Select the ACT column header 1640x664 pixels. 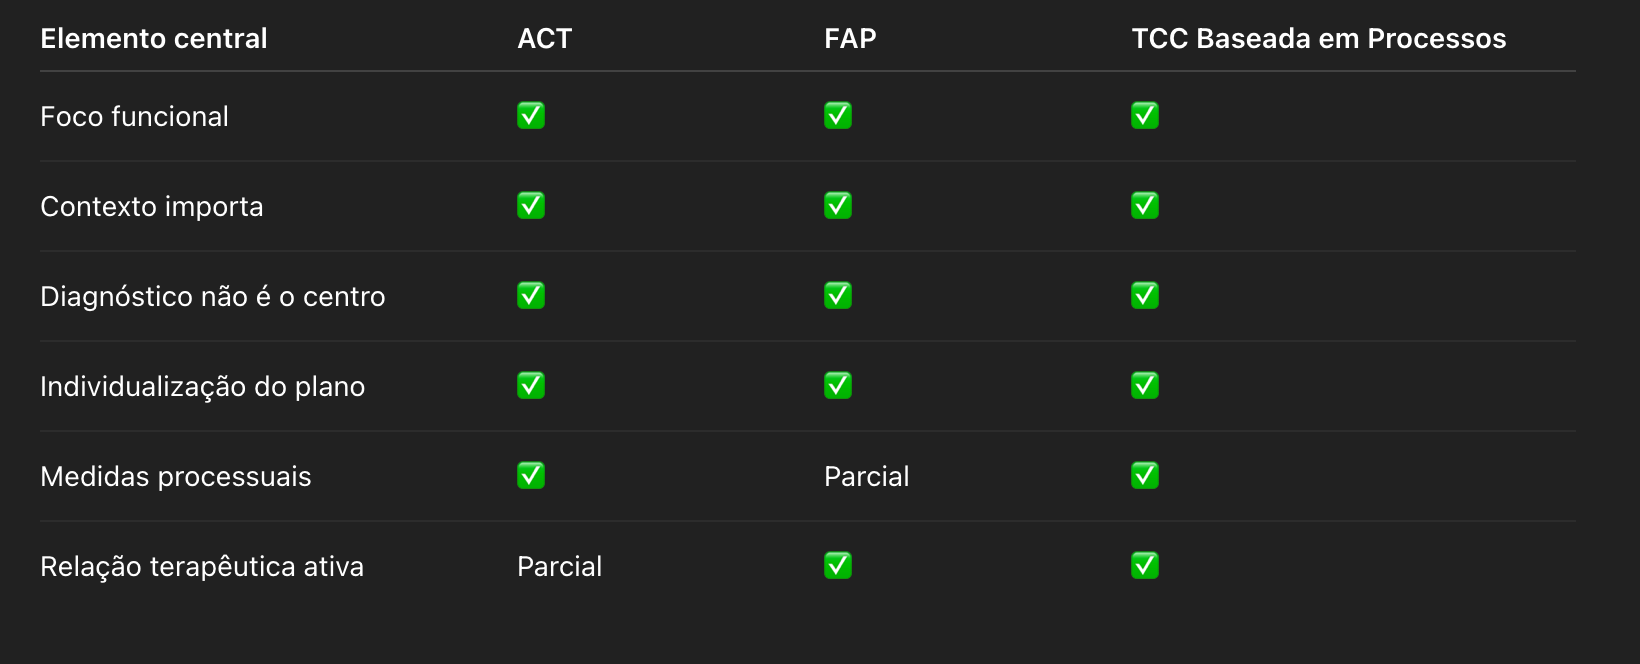[545, 39]
